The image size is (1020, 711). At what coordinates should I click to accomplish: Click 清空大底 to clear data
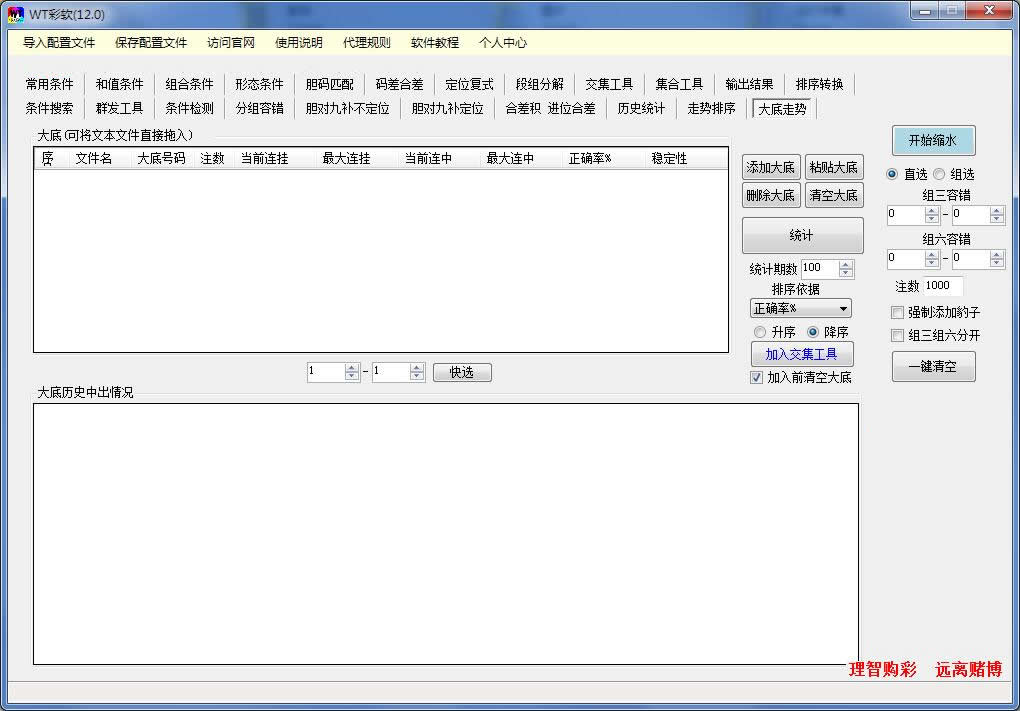(x=835, y=195)
